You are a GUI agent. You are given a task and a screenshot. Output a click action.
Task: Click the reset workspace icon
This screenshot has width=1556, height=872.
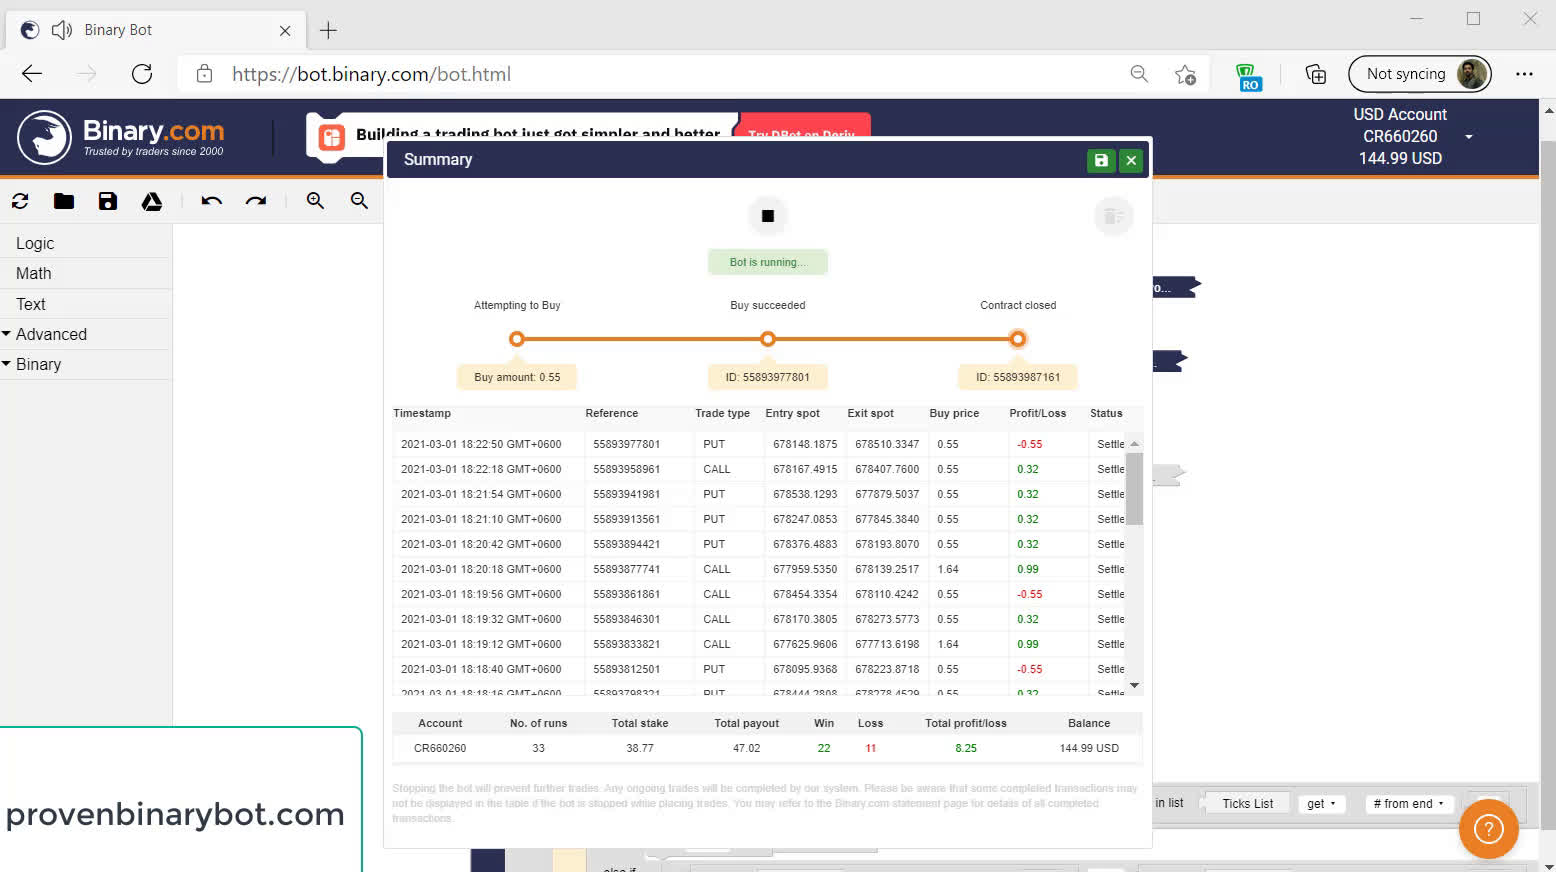click(20, 201)
